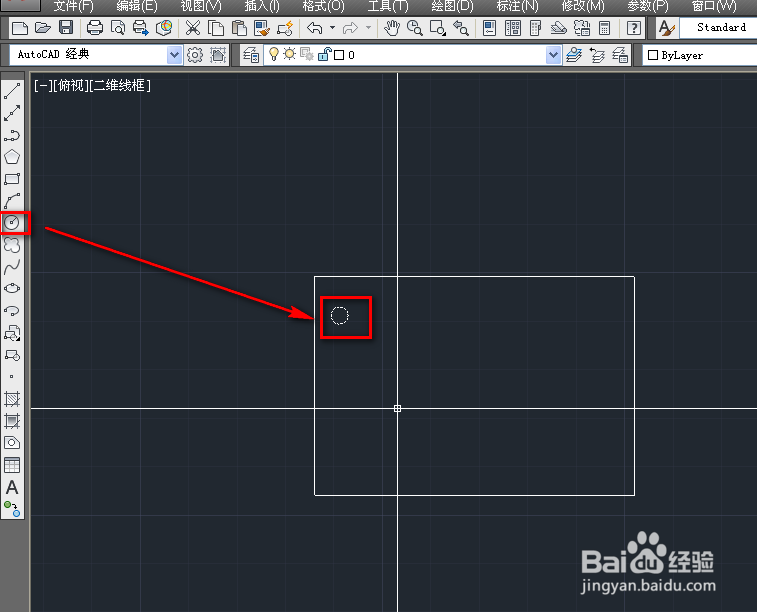Open the [二维线框] visual style menu
The image size is (757, 612).
pyautogui.click(x=120, y=86)
